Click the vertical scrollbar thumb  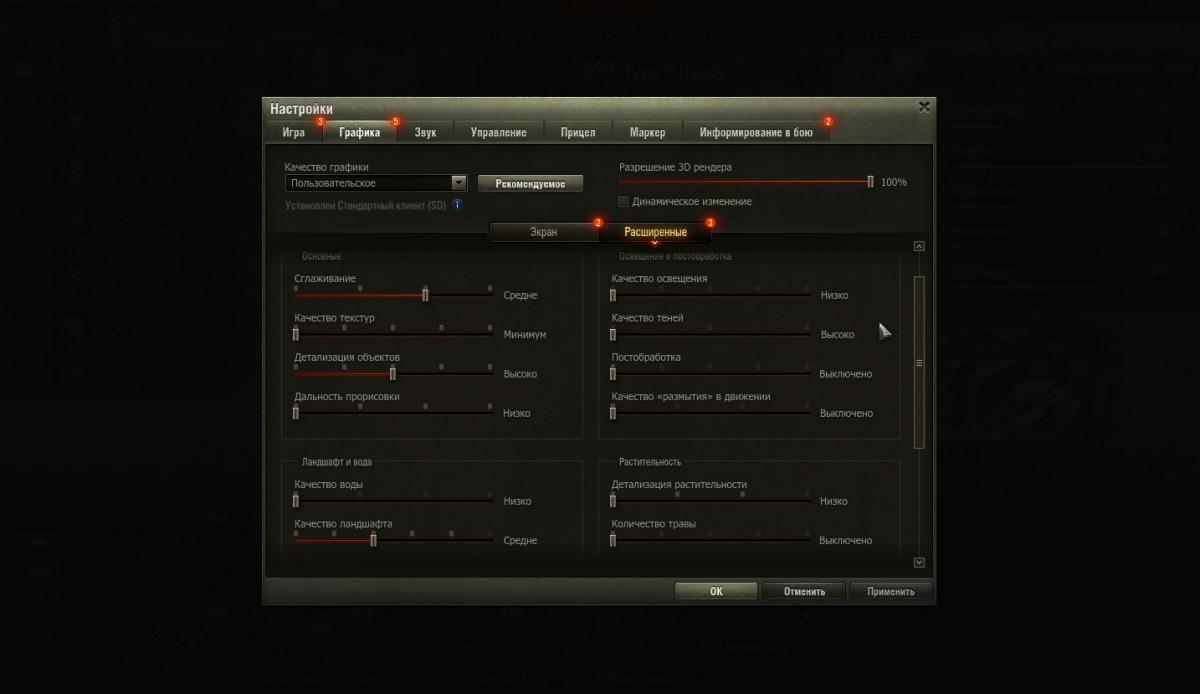click(919, 363)
